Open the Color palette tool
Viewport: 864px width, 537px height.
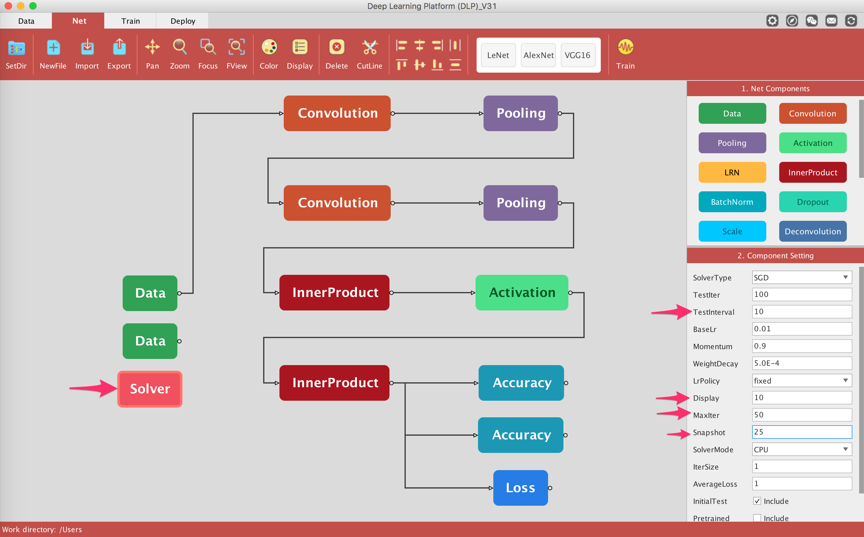coord(269,48)
